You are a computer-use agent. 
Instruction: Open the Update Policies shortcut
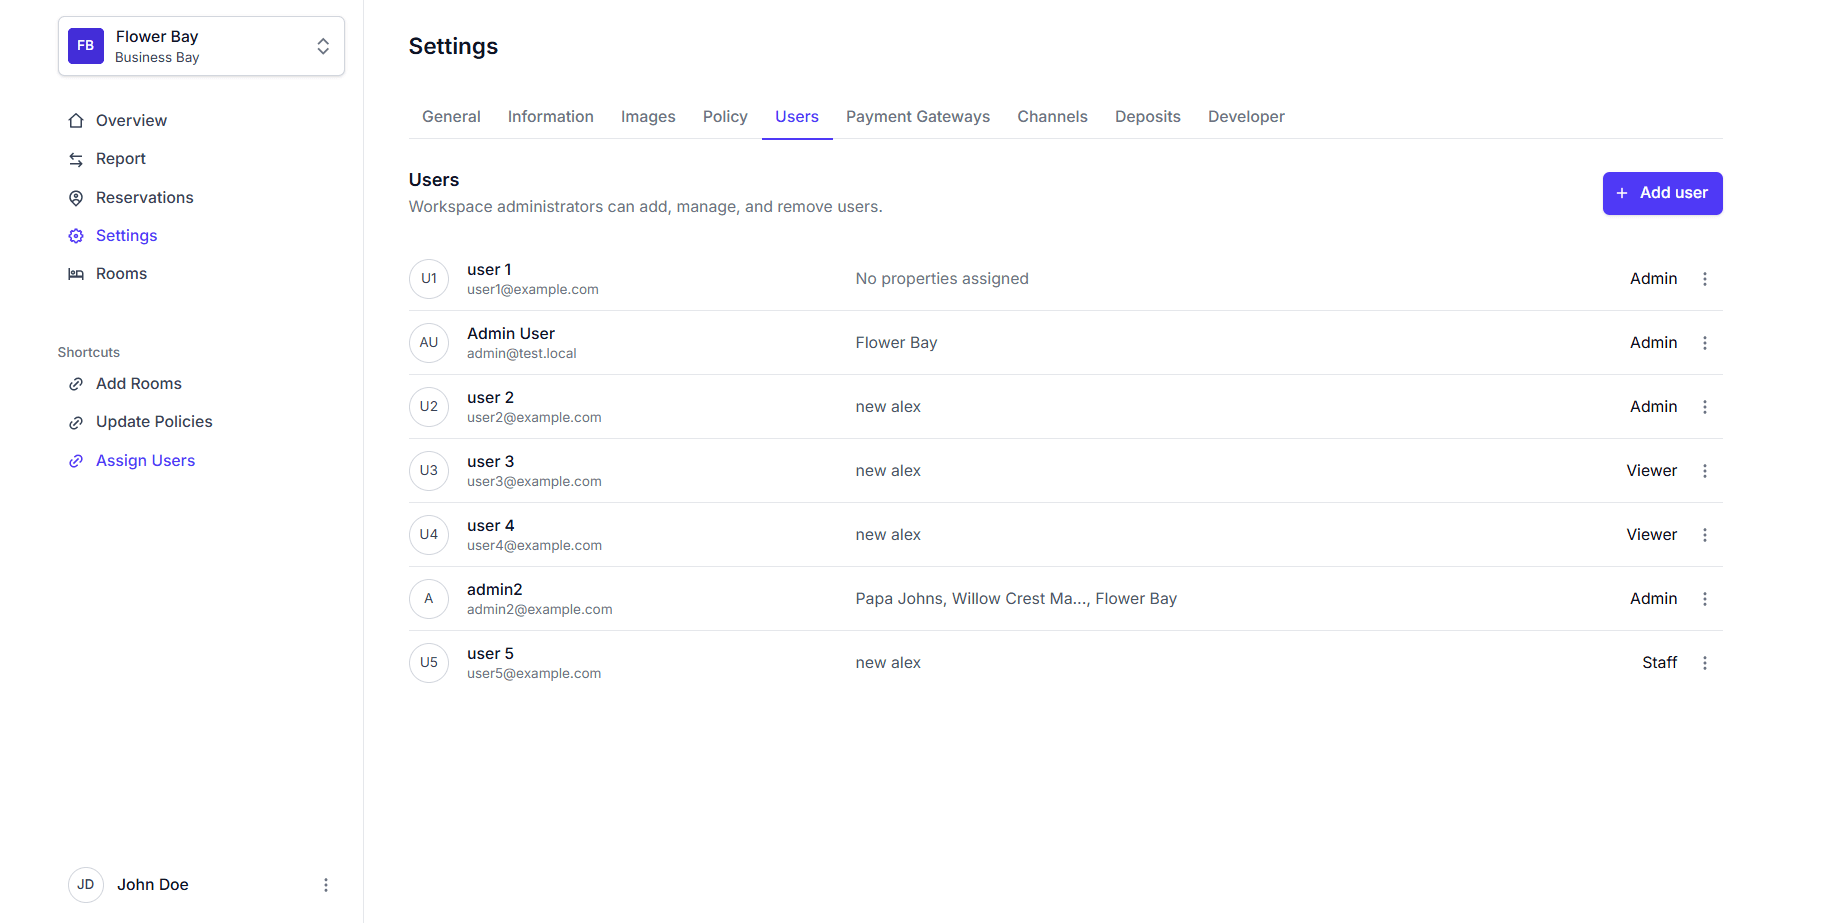[x=154, y=422]
